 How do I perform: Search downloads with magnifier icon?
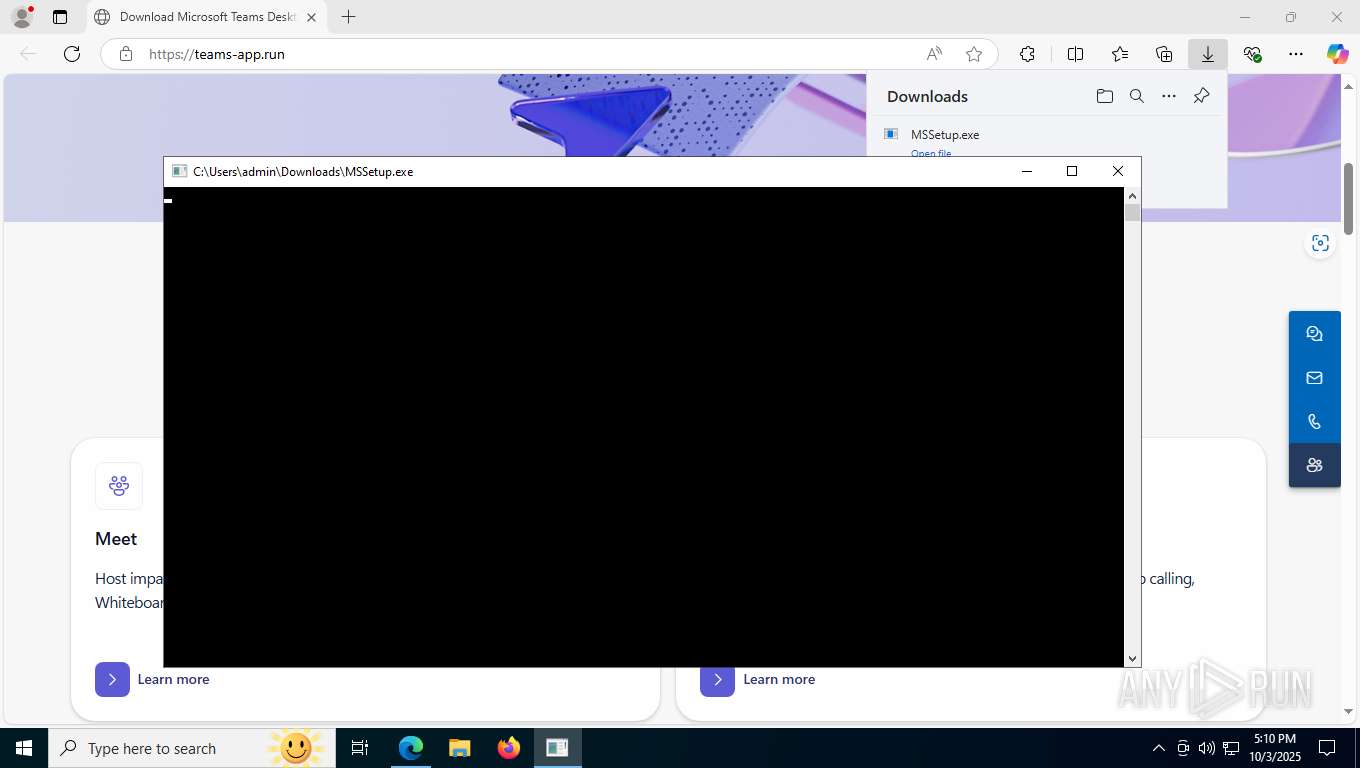[x=1137, y=96]
